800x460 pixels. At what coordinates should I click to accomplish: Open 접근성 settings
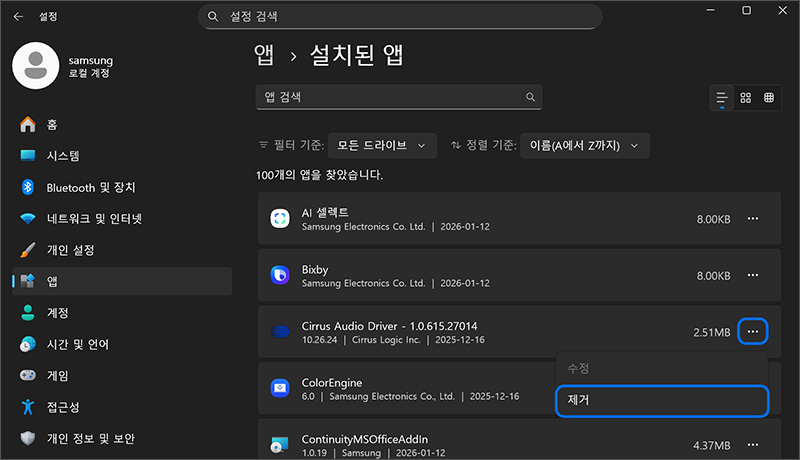tap(122, 407)
